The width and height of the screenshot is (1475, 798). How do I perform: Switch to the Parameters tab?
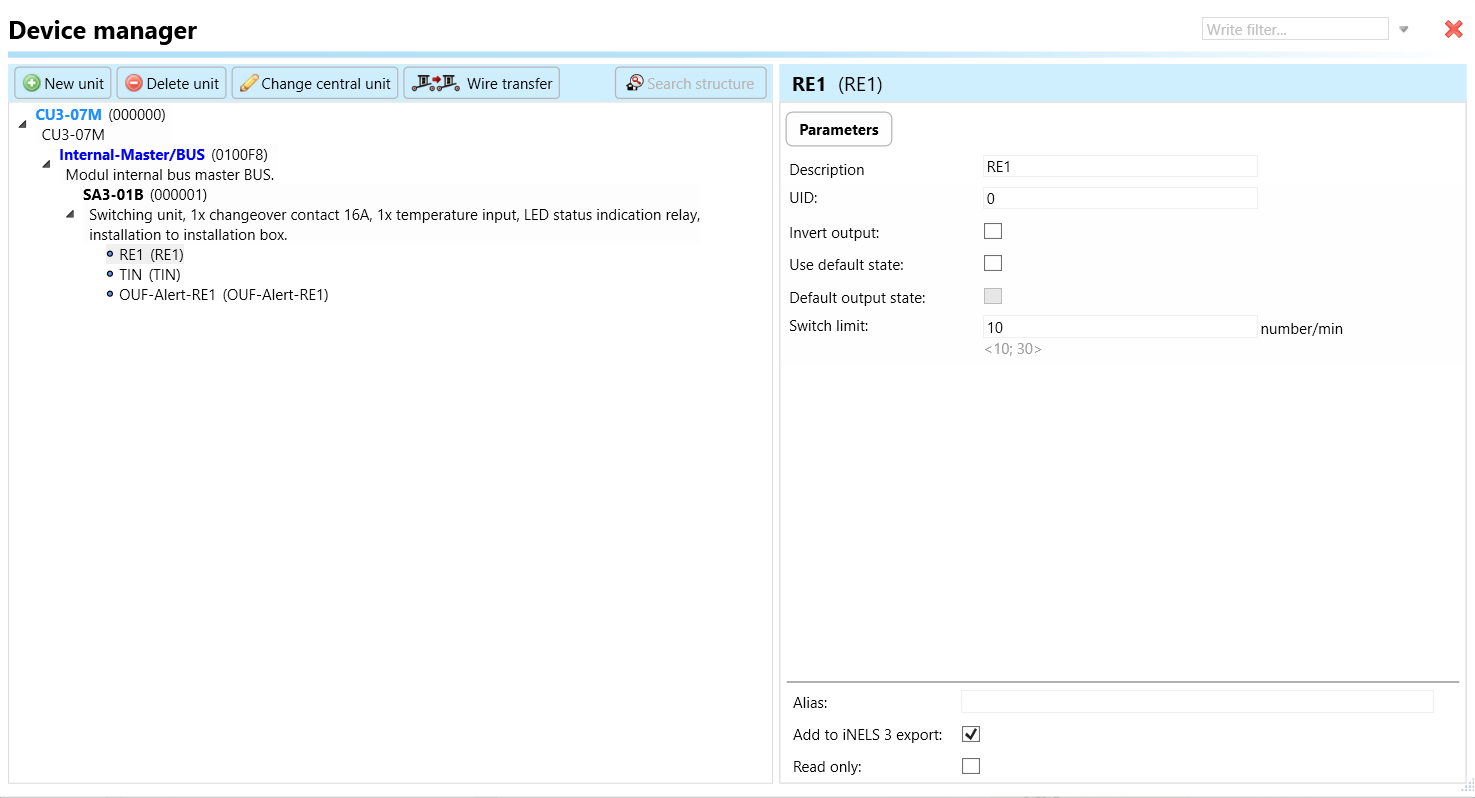tap(838, 130)
